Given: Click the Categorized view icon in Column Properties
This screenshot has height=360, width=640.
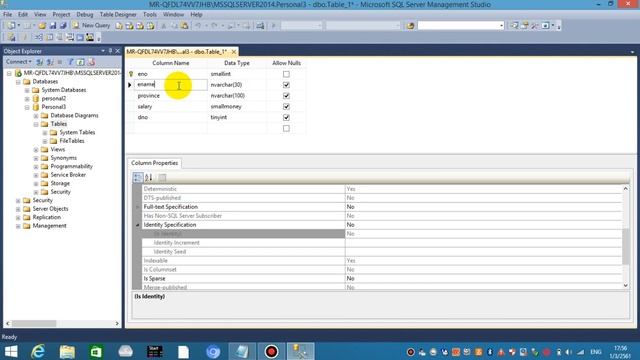Looking at the screenshot, I should [x=138, y=177].
